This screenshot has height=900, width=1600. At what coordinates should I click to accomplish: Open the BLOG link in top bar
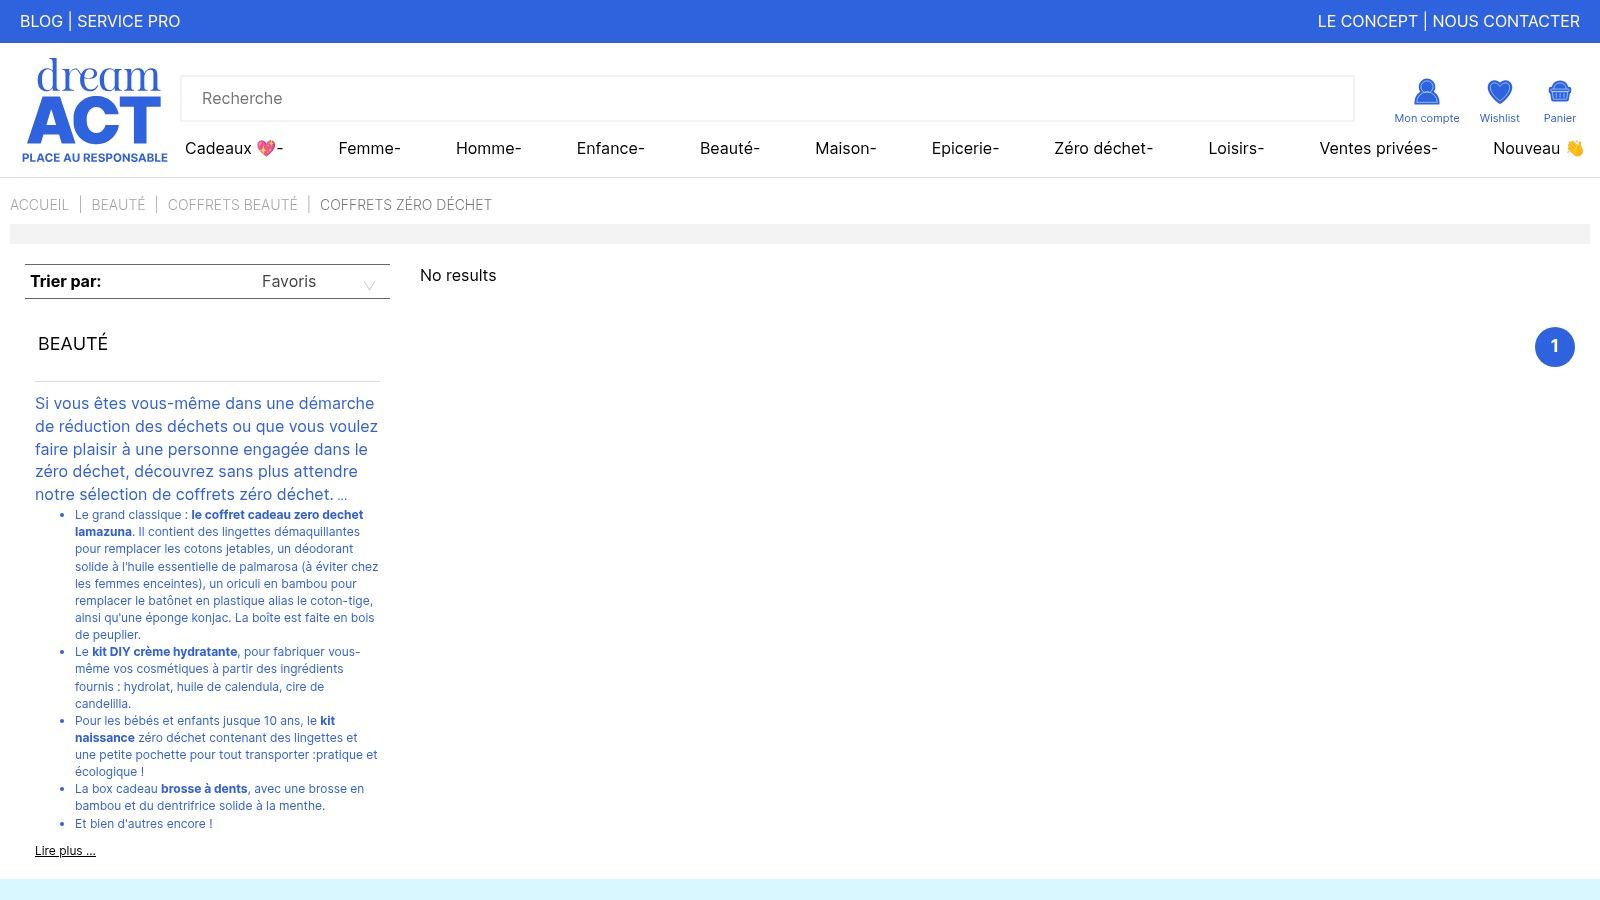(x=41, y=21)
